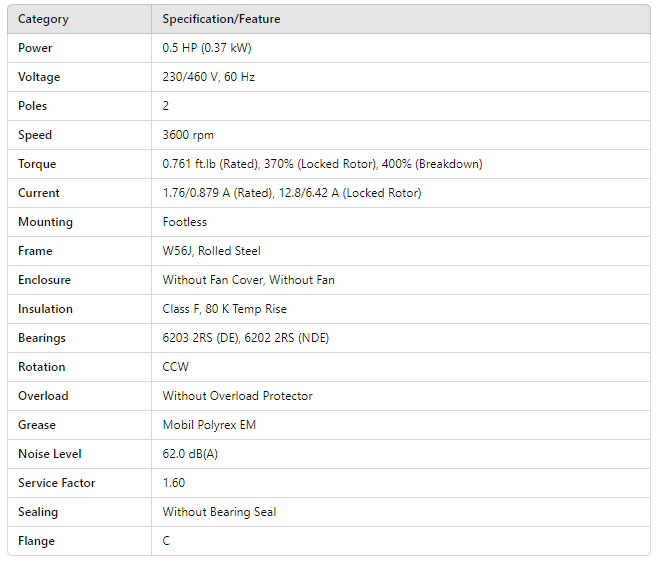The width and height of the screenshot is (660, 561).
Task: Click the Specification/Feature column header
Action: pos(221,19)
